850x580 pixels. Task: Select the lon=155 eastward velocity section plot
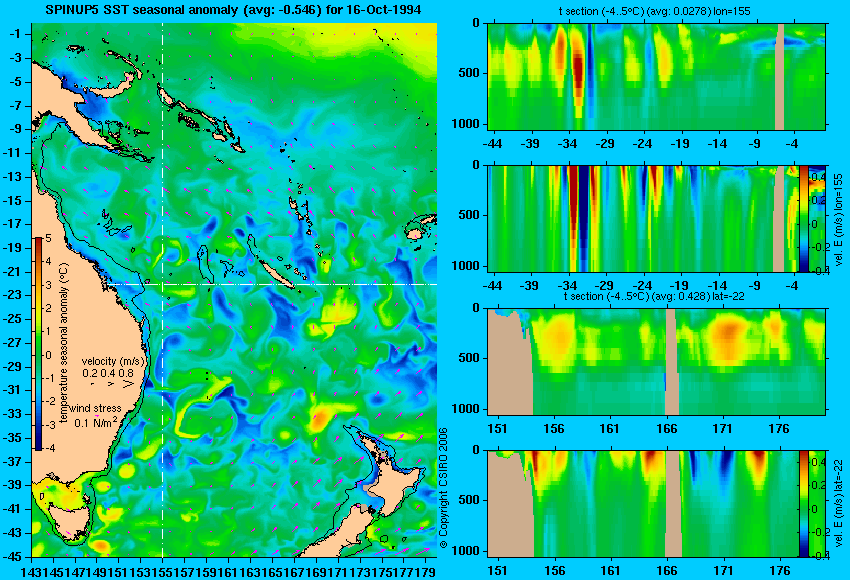pyautogui.click(x=643, y=218)
